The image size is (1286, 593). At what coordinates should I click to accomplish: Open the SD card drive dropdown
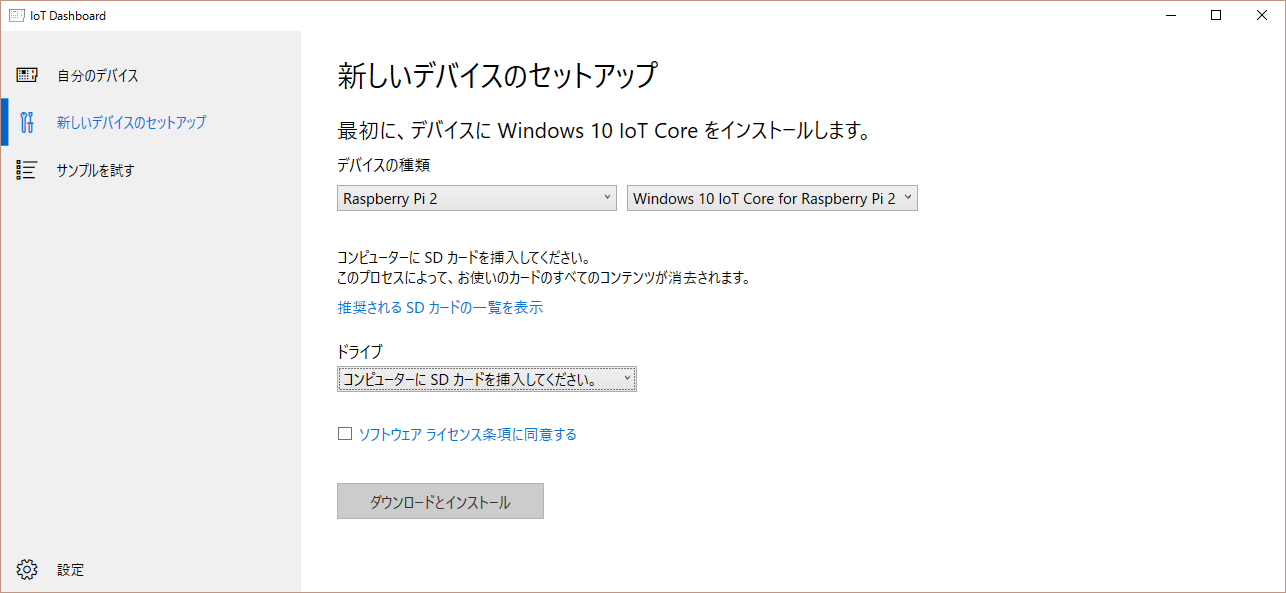[x=487, y=379]
